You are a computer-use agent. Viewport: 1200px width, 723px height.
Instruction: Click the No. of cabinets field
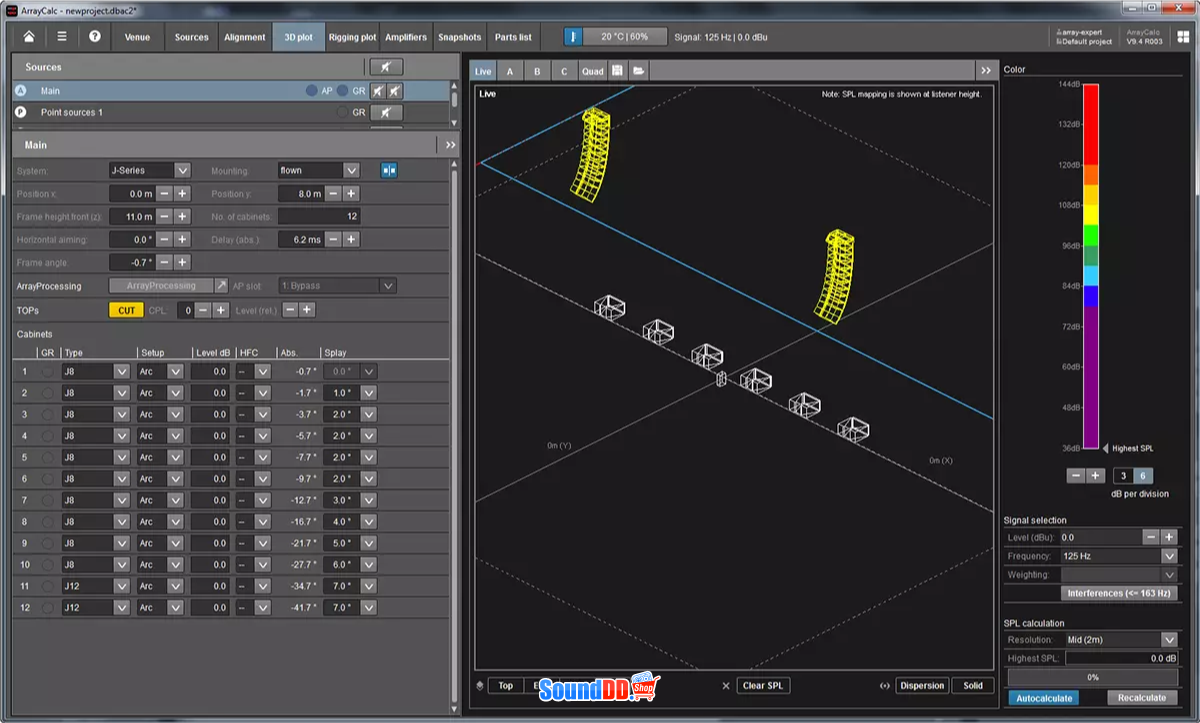click(x=319, y=217)
